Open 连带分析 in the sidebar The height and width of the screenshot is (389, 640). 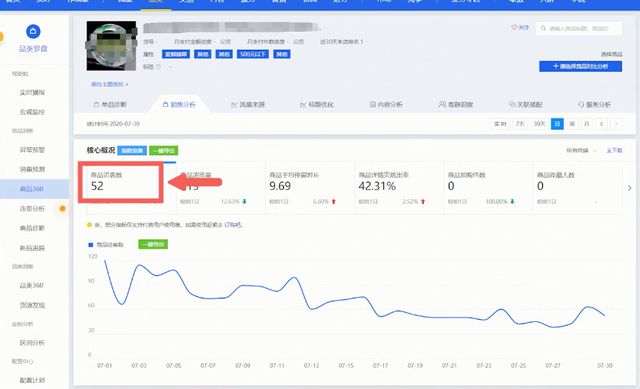click(32, 209)
